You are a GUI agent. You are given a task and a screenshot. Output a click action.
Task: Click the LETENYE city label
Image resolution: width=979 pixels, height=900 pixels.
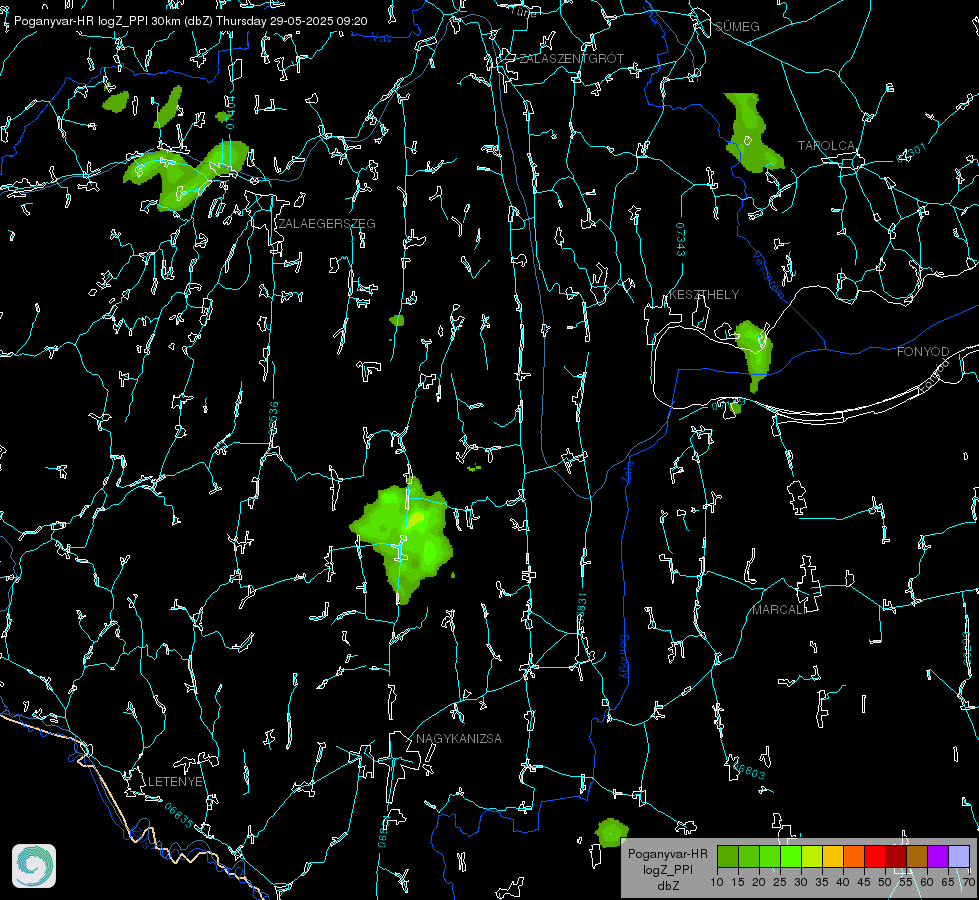pyautogui.click(x=175, y=782)
